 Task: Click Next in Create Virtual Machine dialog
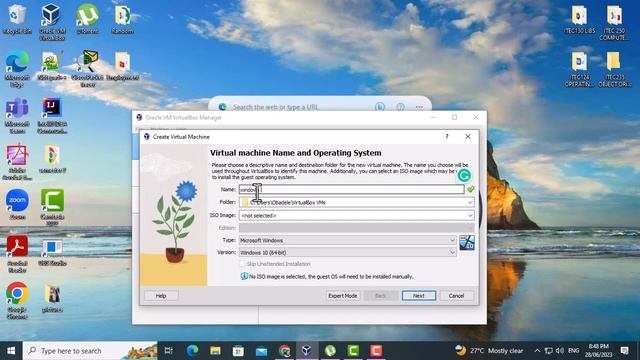tap(418, 296)
